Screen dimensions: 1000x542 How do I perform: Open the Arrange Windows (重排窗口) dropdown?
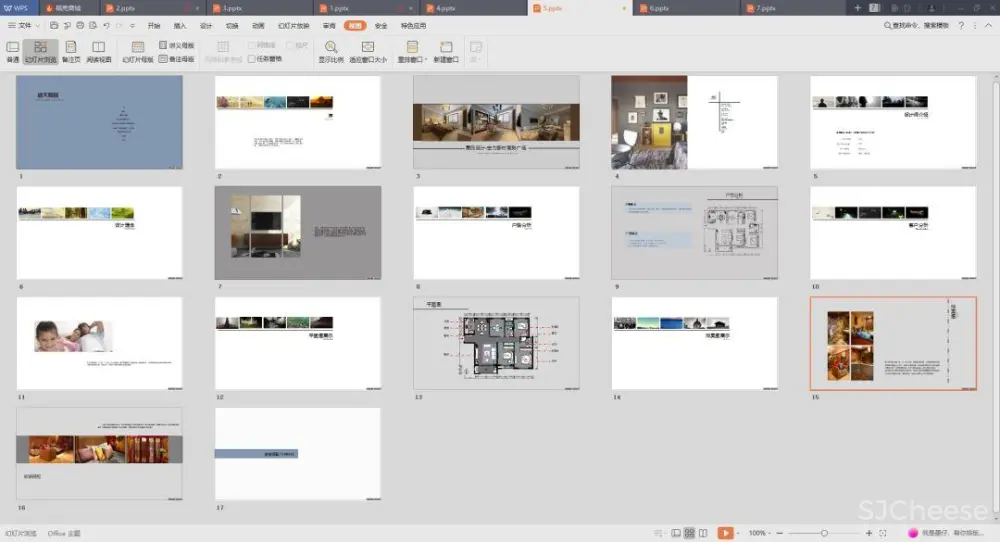[412, 51]
